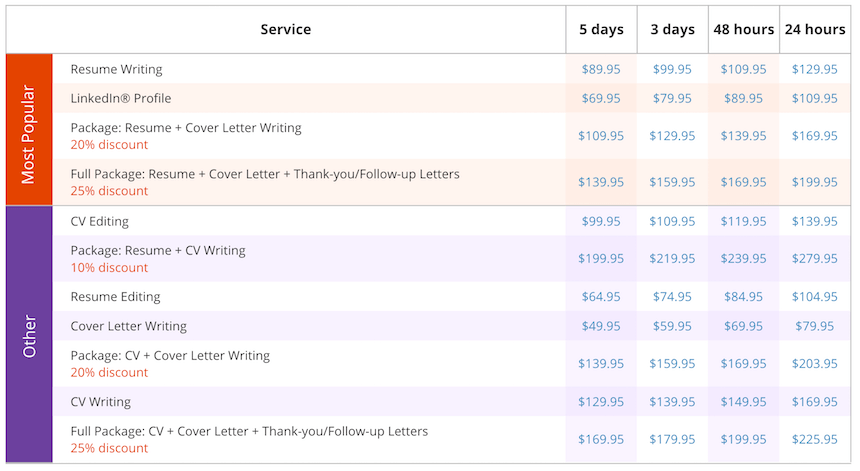Select the $203.95 CV + Cover Letter price
Image resolution: width=860 pixels, height=471 pixels.
point(814,364)
